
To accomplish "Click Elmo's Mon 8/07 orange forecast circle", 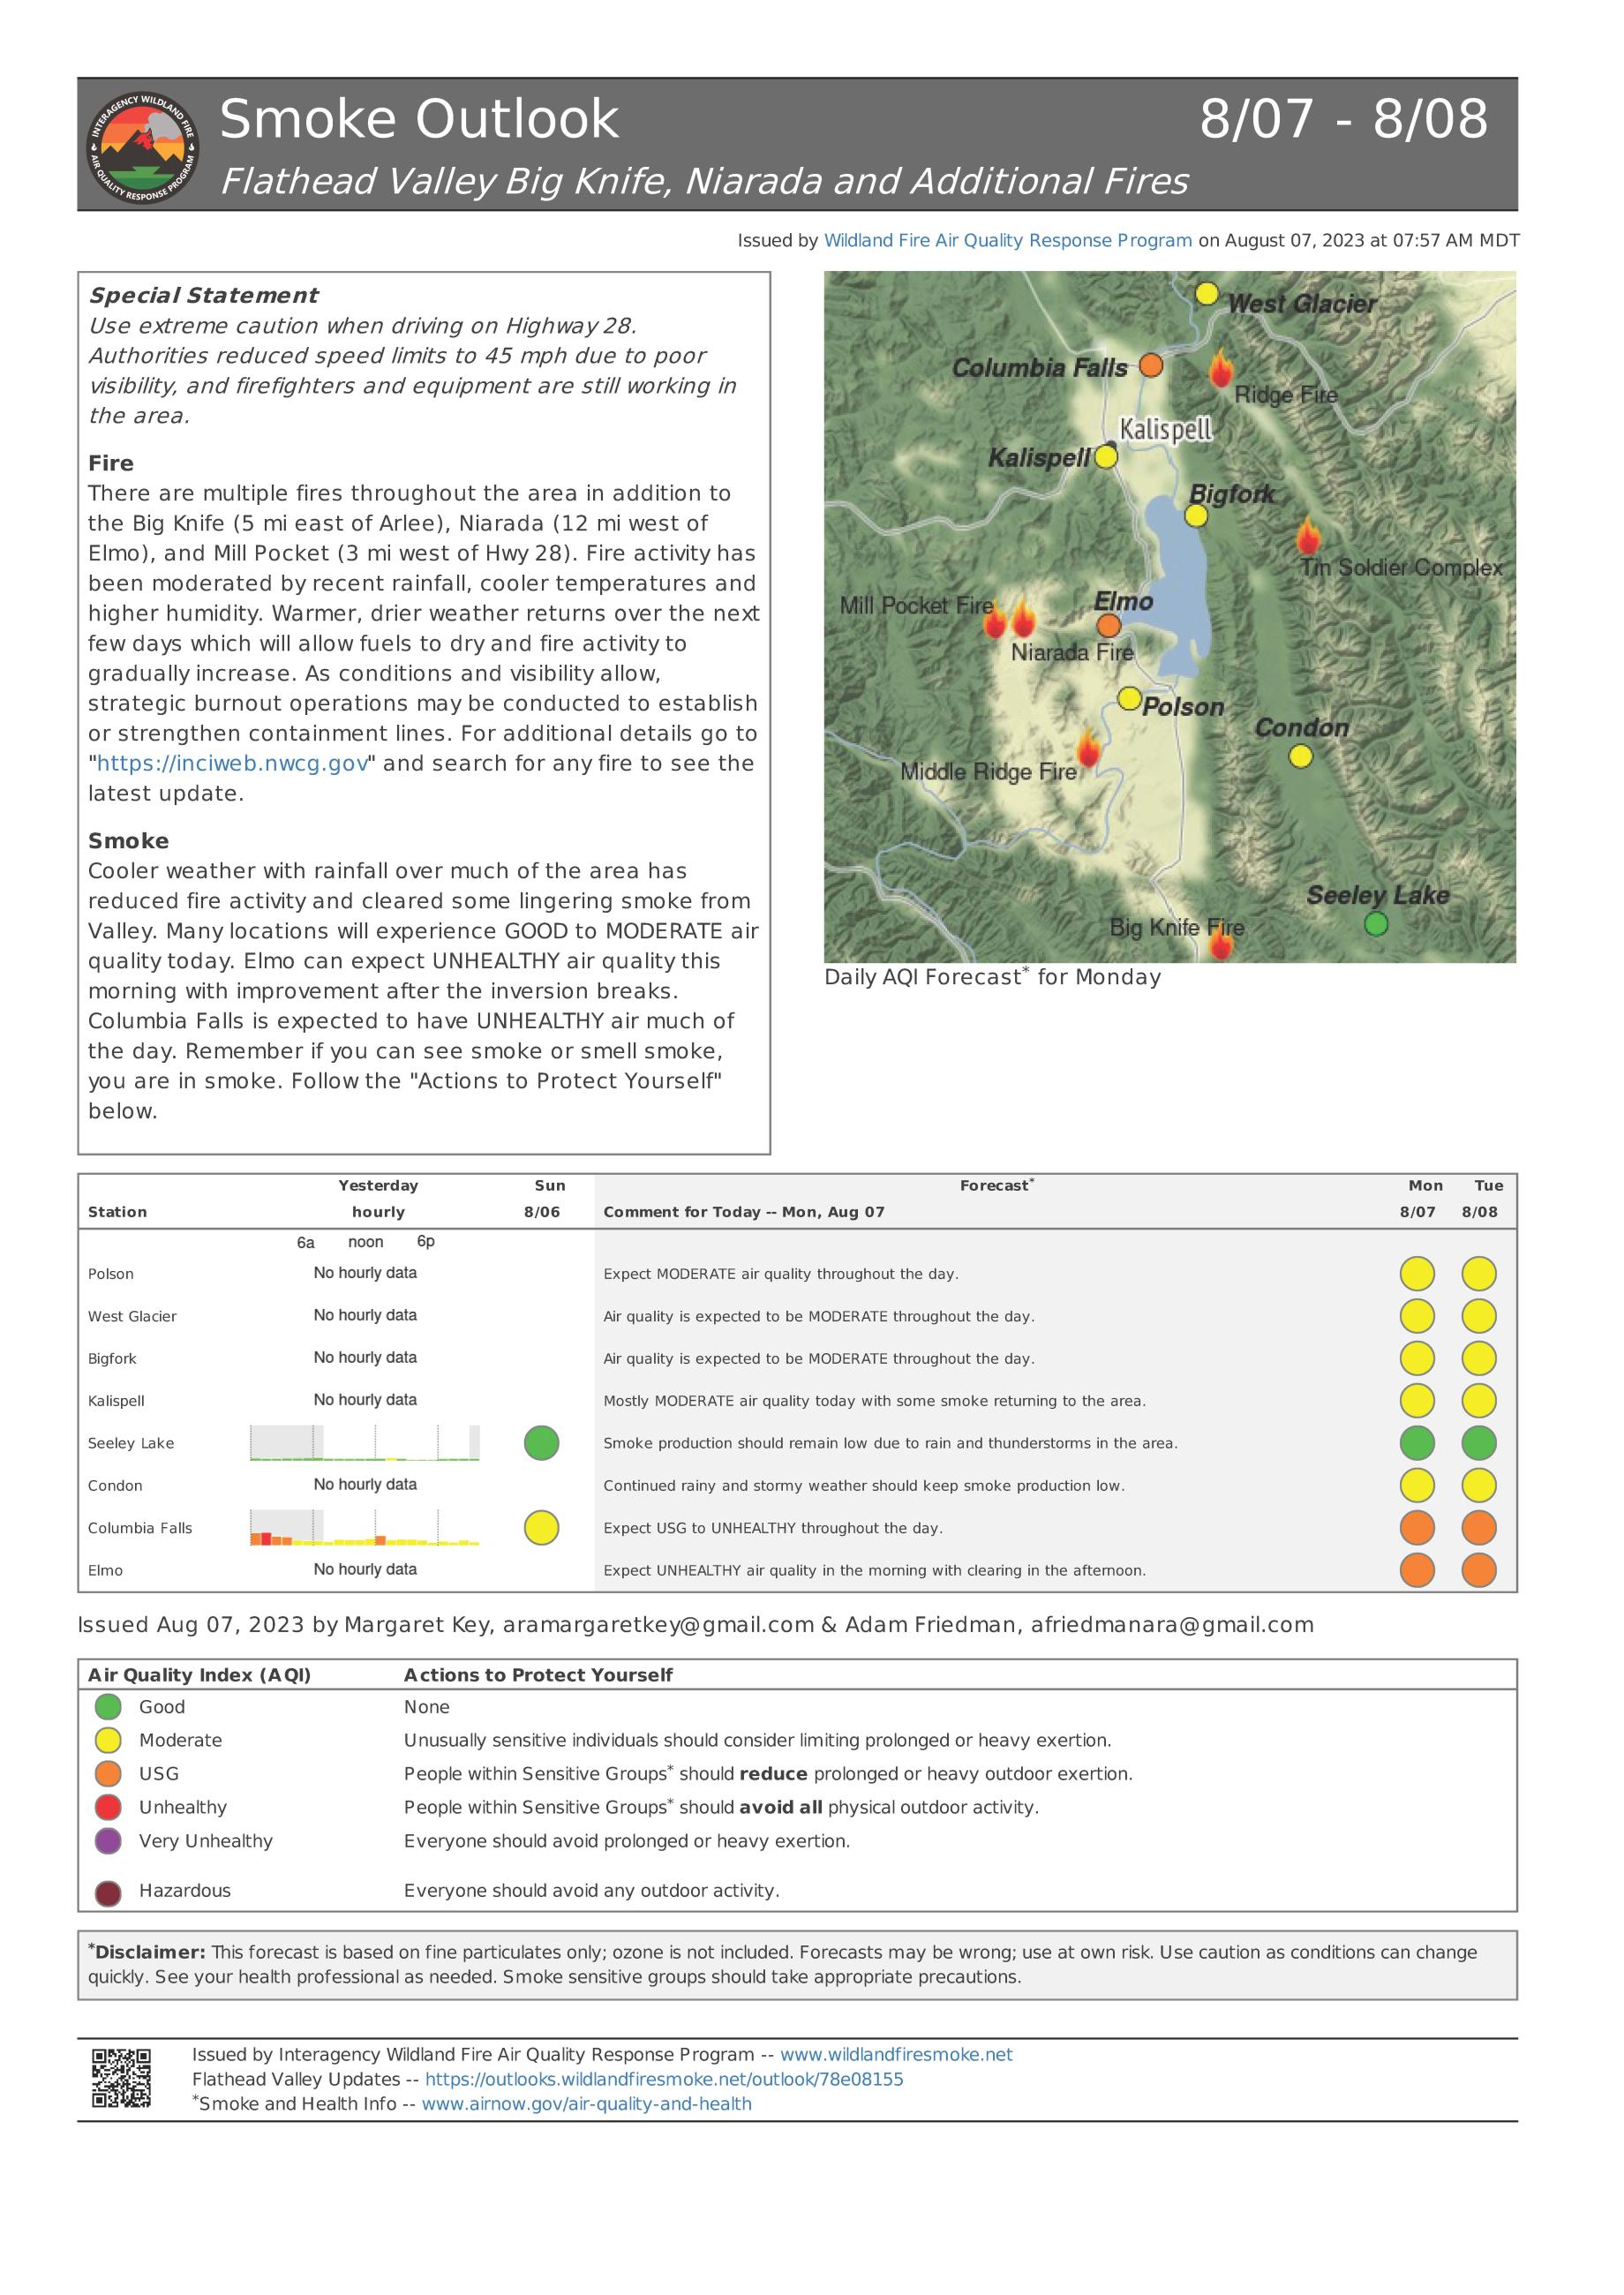I will 1417,1570.
